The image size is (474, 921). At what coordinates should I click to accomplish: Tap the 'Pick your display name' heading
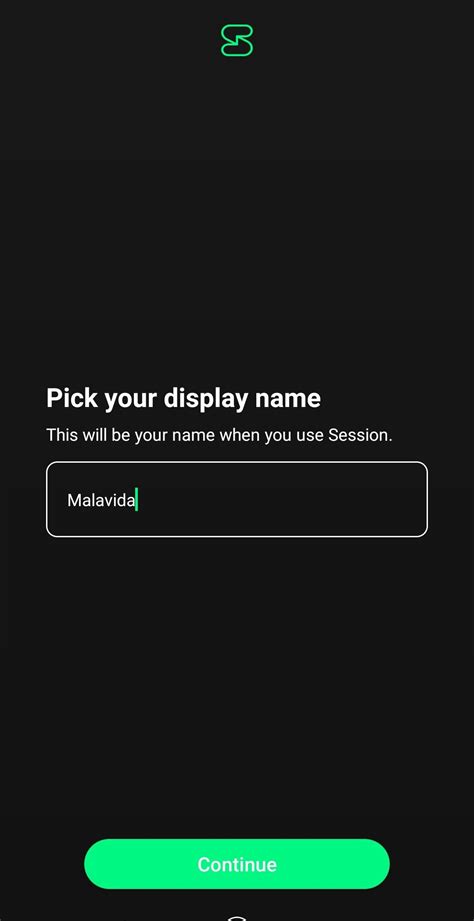click(x=183, y=399)
